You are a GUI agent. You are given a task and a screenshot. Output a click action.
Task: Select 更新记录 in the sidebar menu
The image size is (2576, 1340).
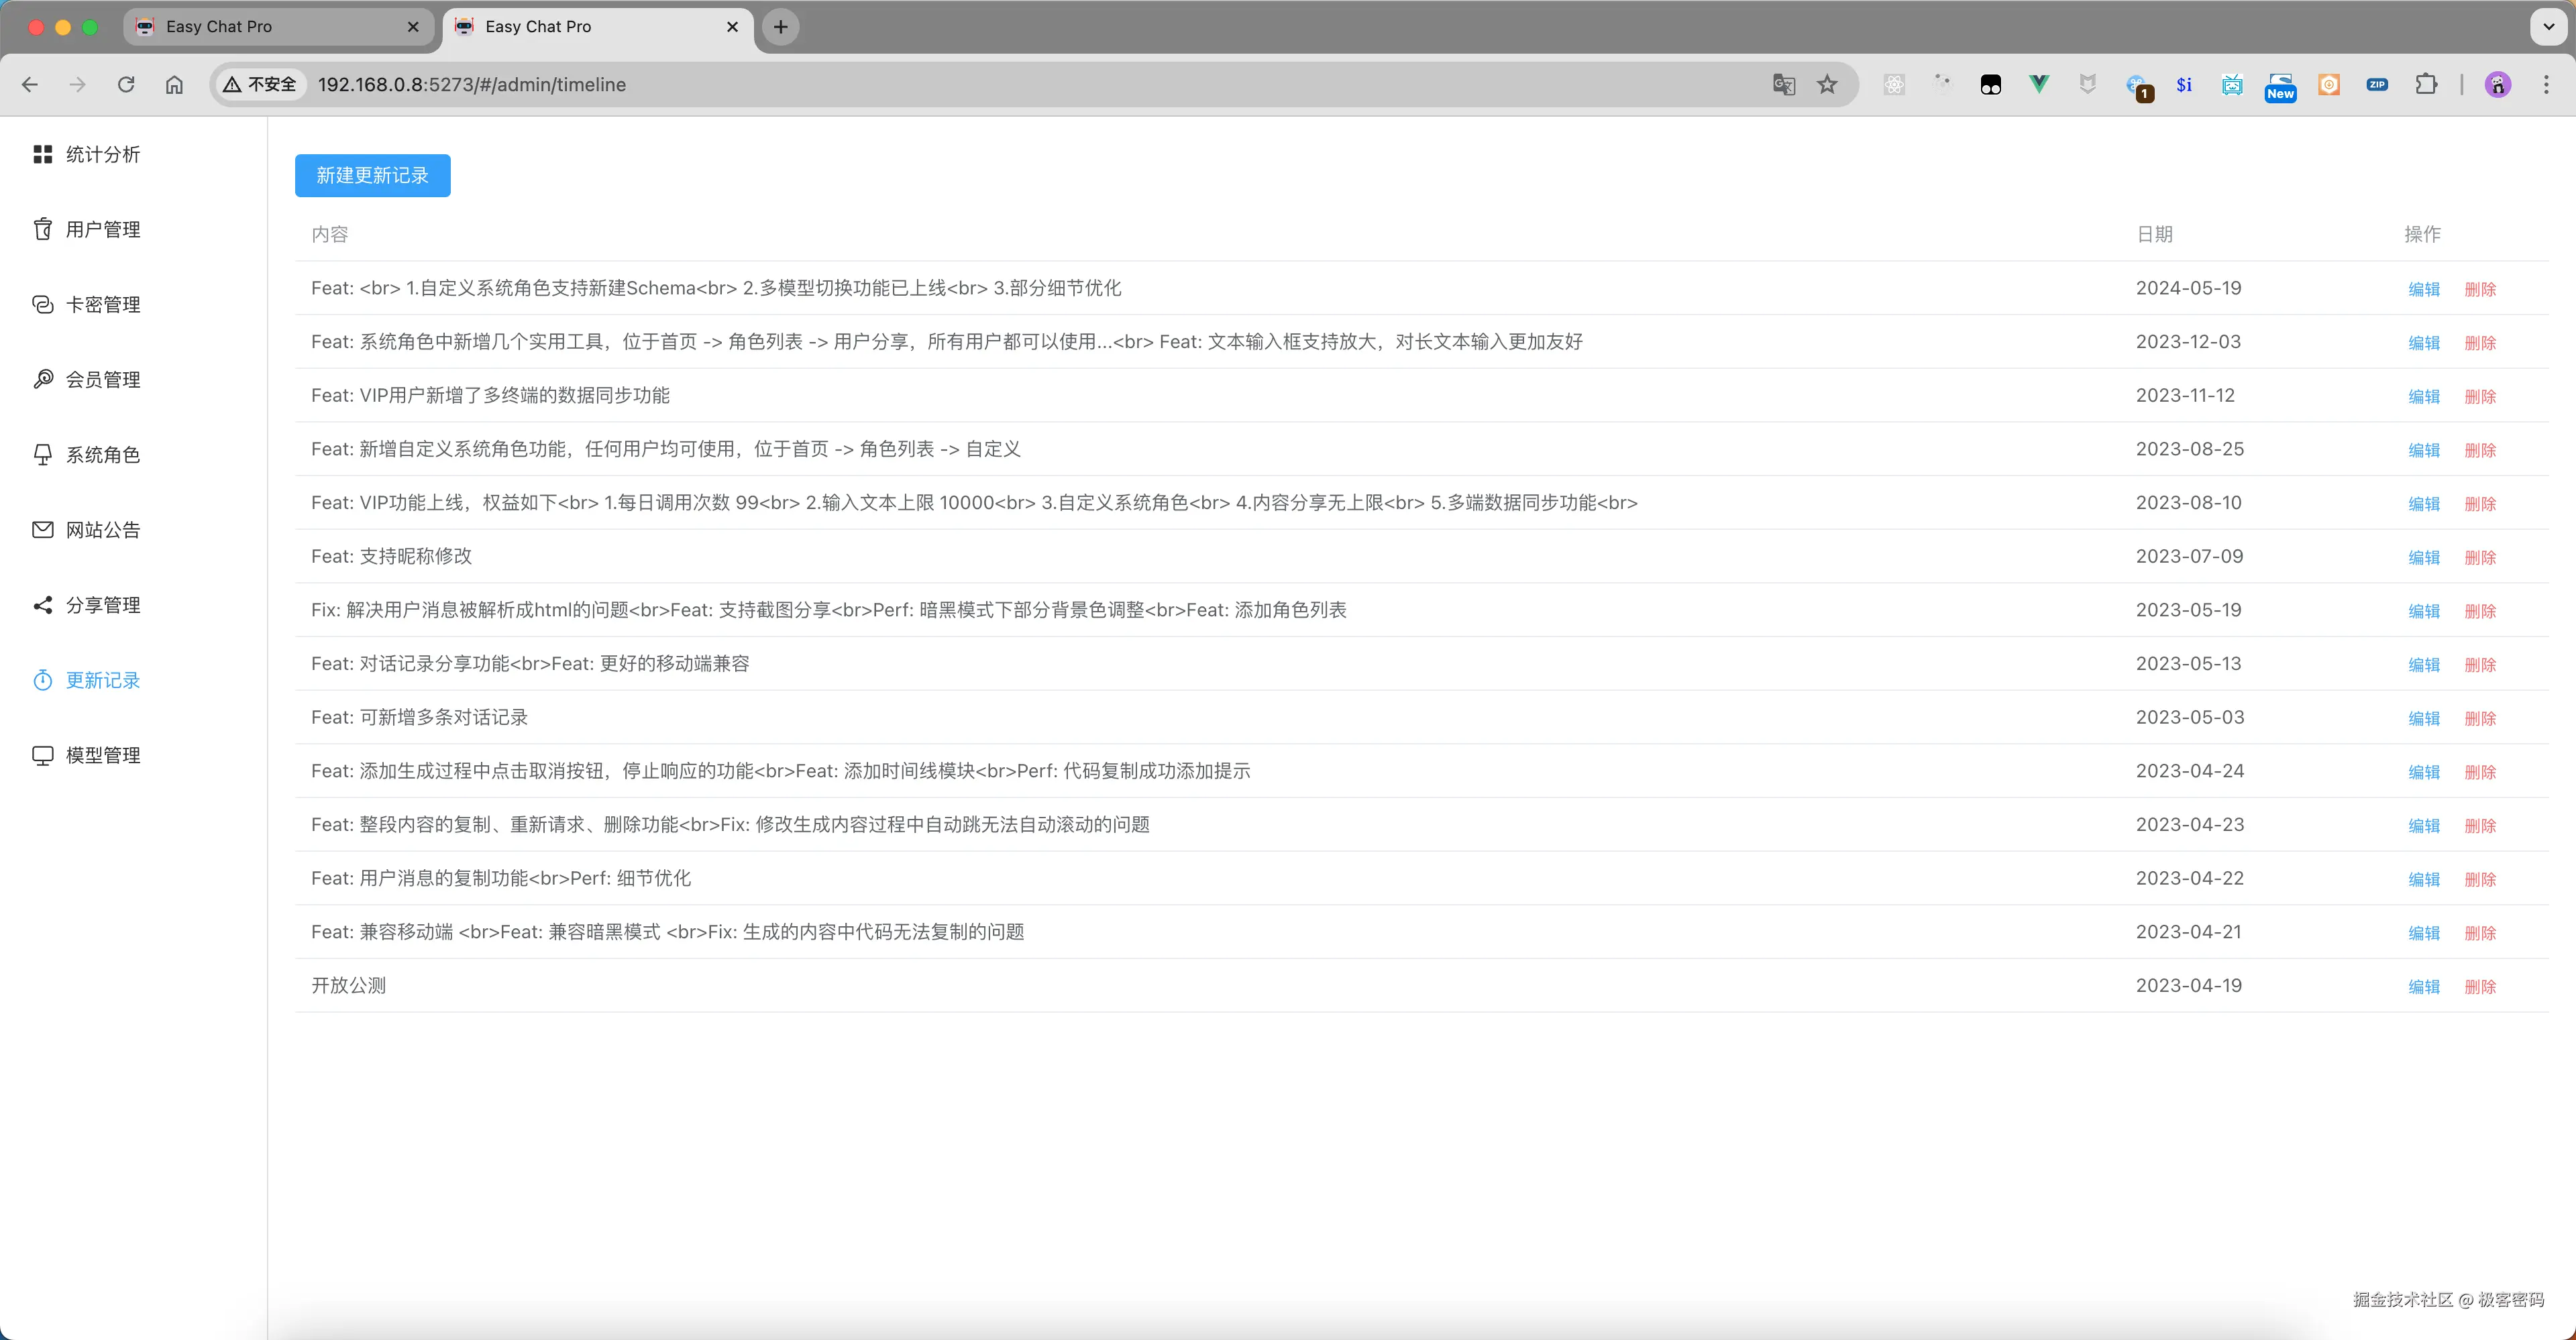pyautogui.click(x=102, y=680)
